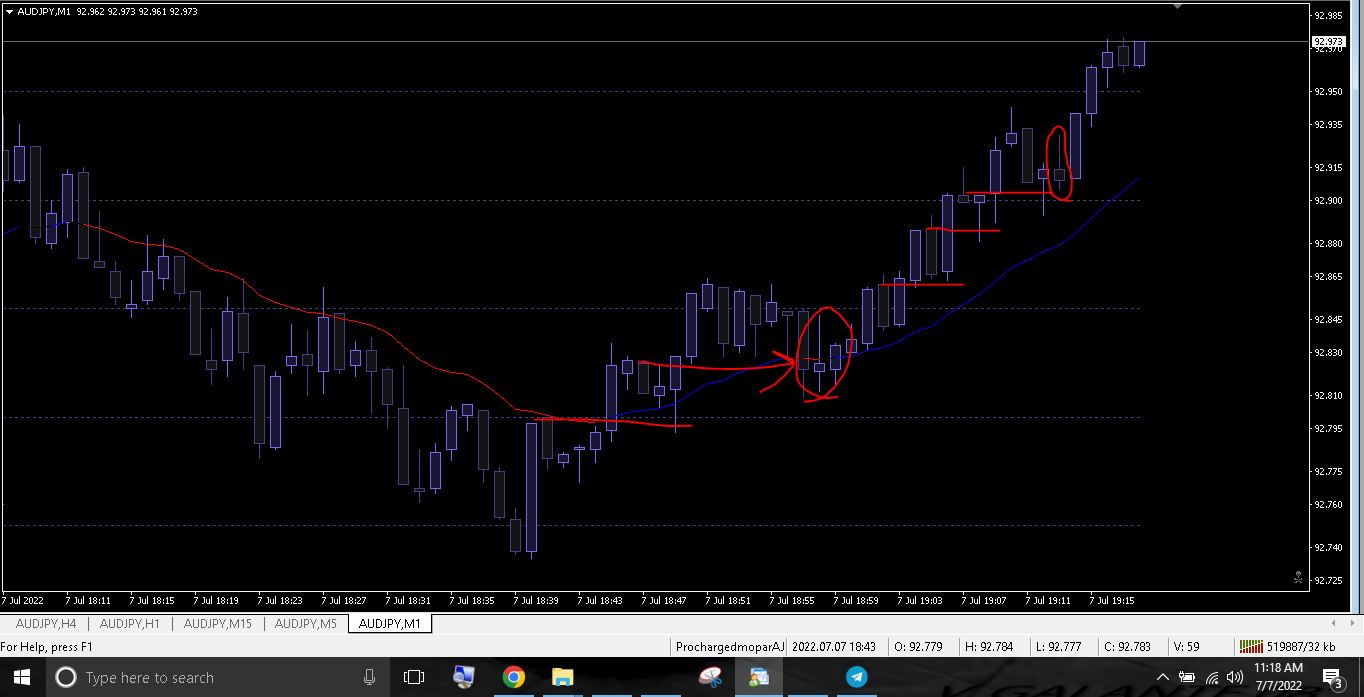
Task: Click the status bar date 2022.07.07 18:43
Action: [x=834, y=647]
